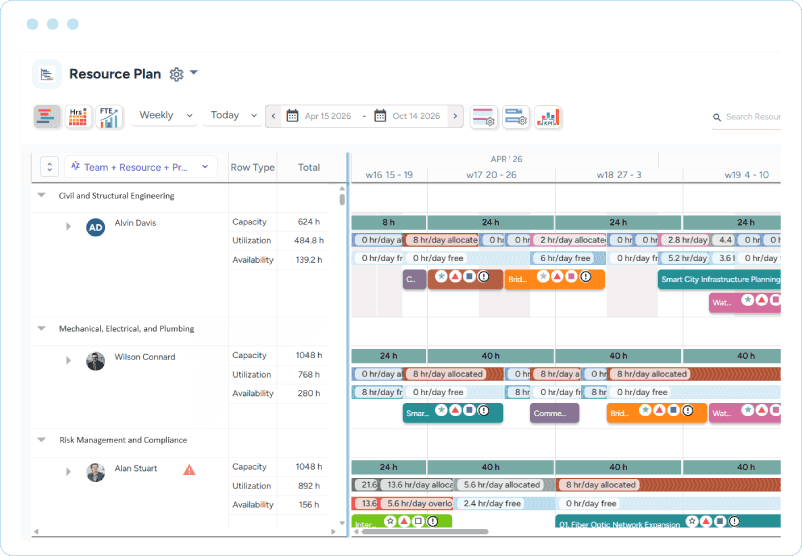Click the 5.6 hr/day overlo segment for Alan Stuart
The width and height of the screenshot is (802, 556).
point(415,503)
